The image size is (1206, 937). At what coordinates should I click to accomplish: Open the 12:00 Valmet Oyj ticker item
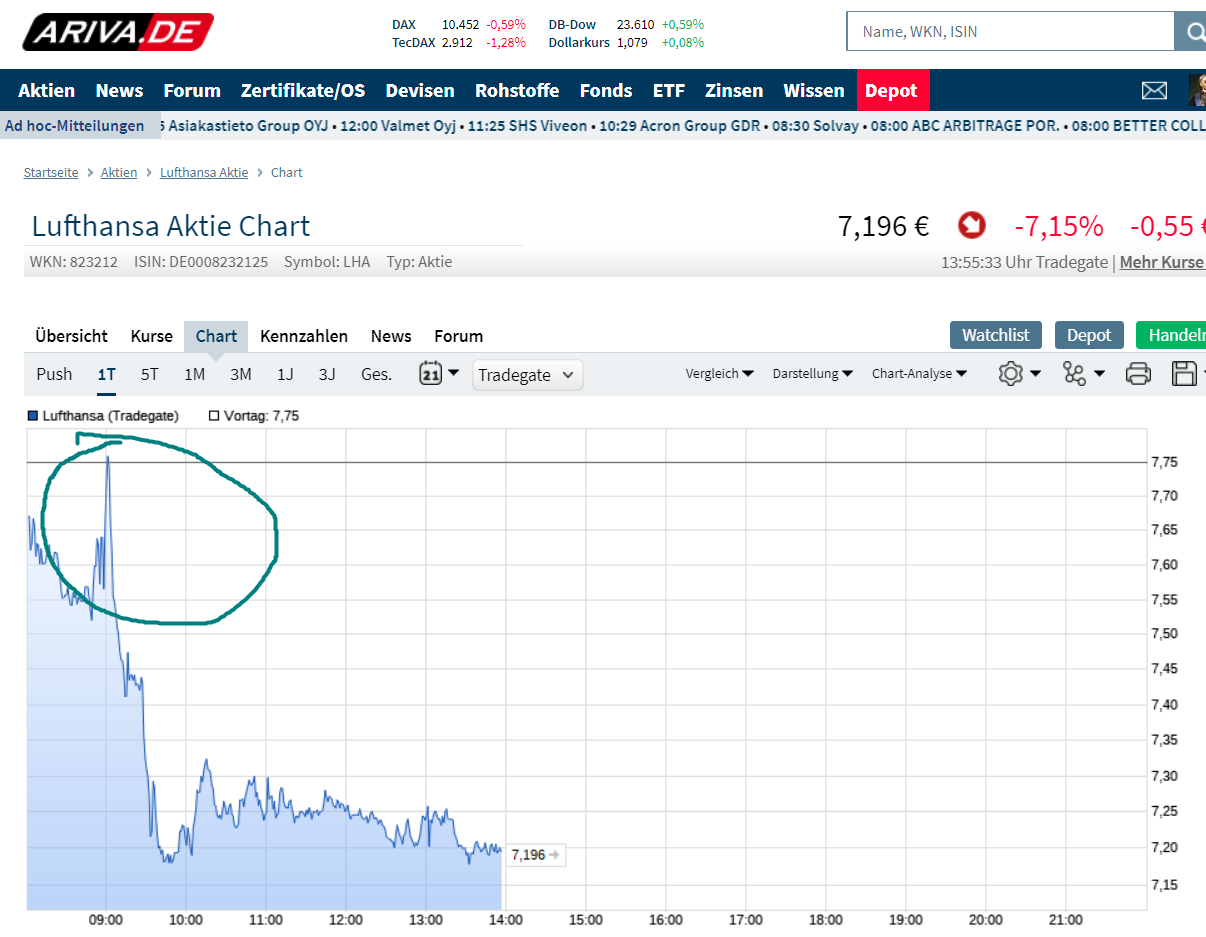[x=398, y=125]
